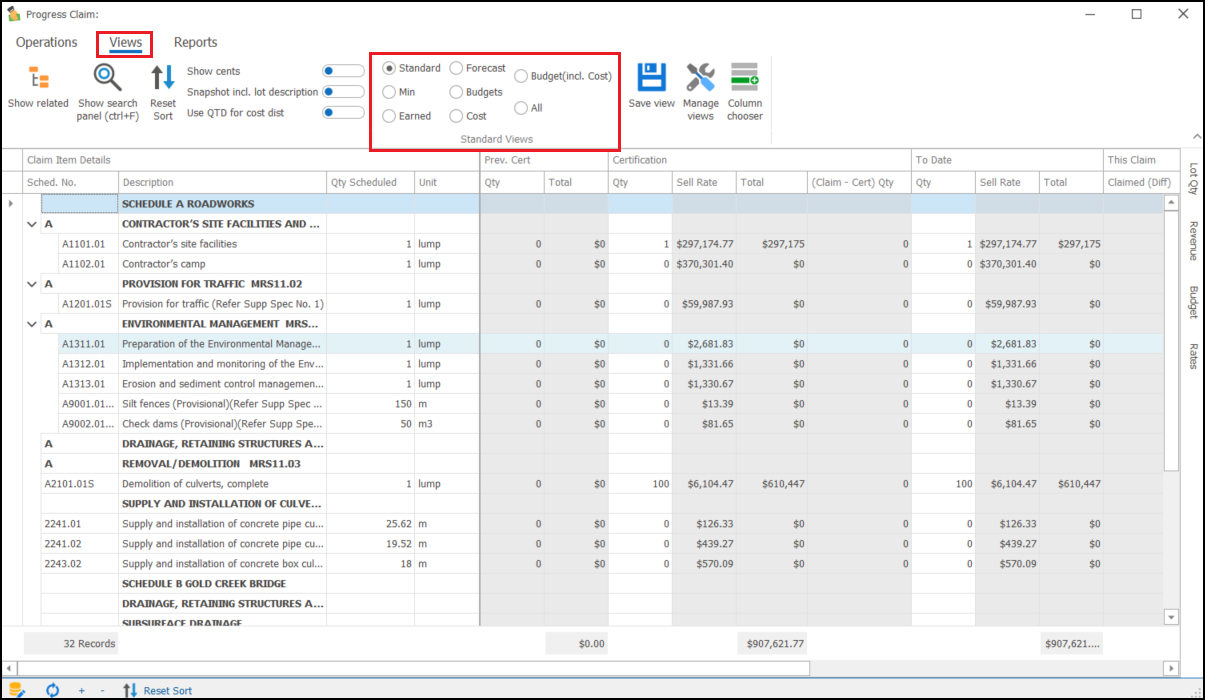Screen dimensions: 1205x700
Task: Click the database edit icon in bottom bar
Action: (16, 690)
